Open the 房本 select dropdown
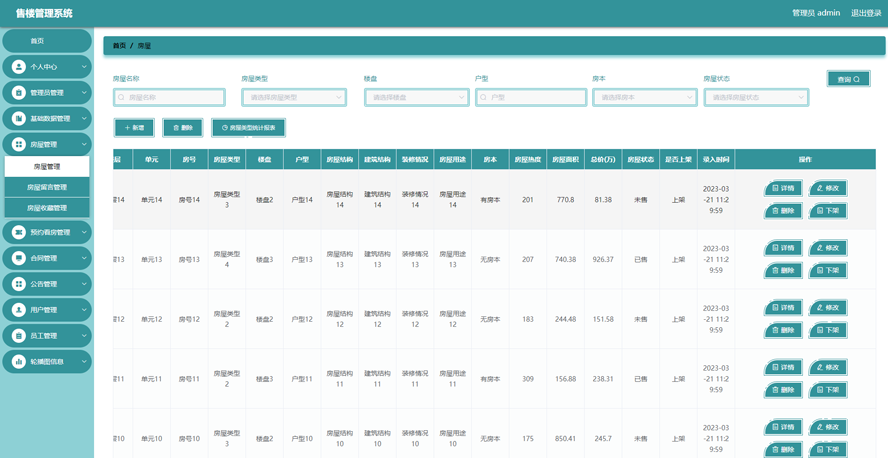 644,97
